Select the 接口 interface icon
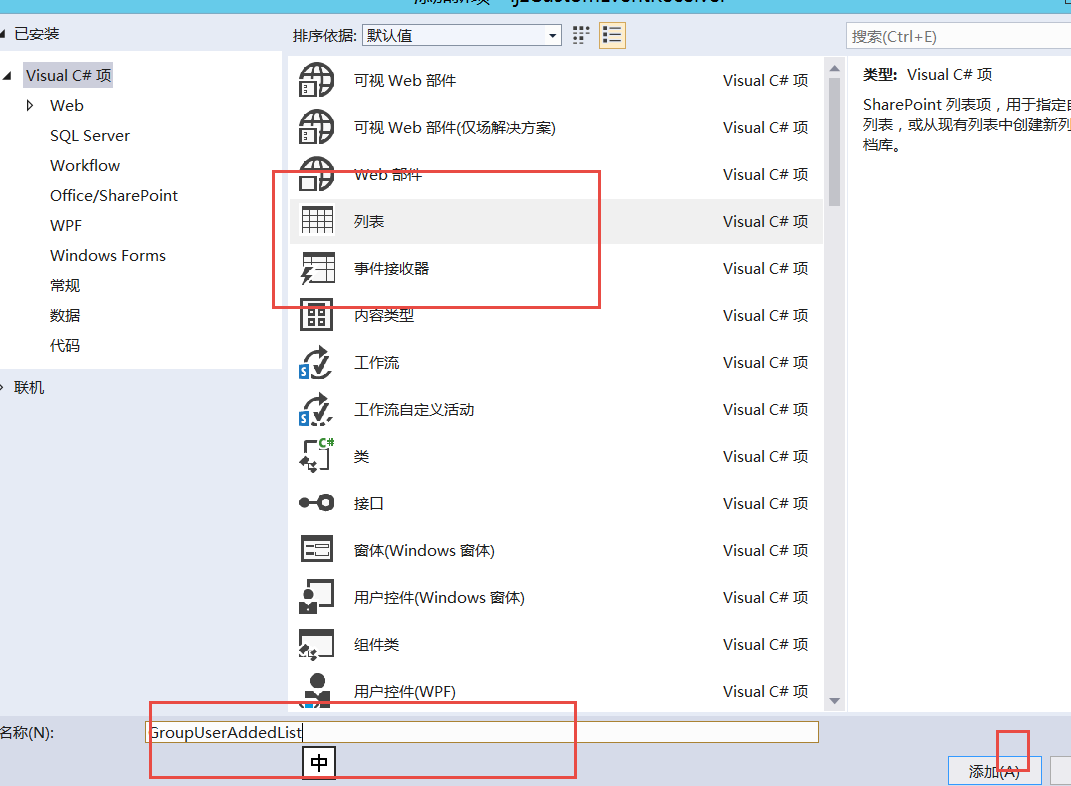This screenshot has width=1071, height=786. point(316,503)
